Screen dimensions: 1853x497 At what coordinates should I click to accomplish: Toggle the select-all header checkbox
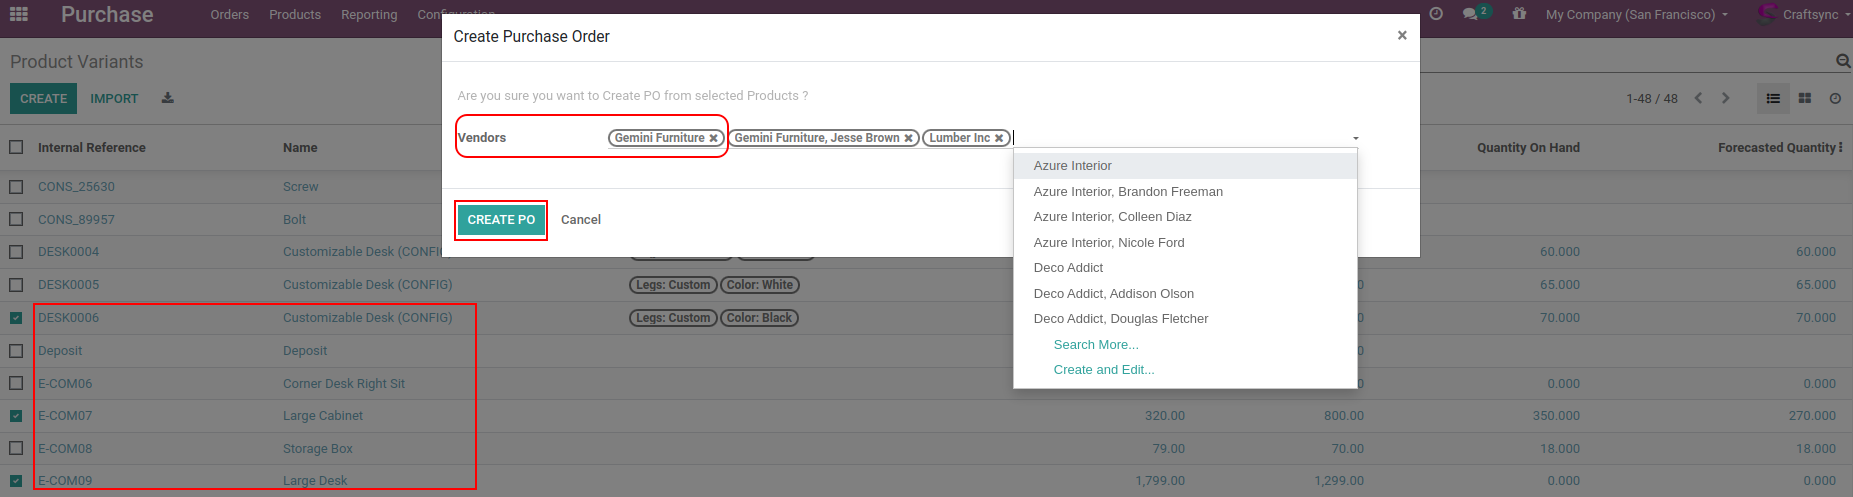click(x=16, y=147)
